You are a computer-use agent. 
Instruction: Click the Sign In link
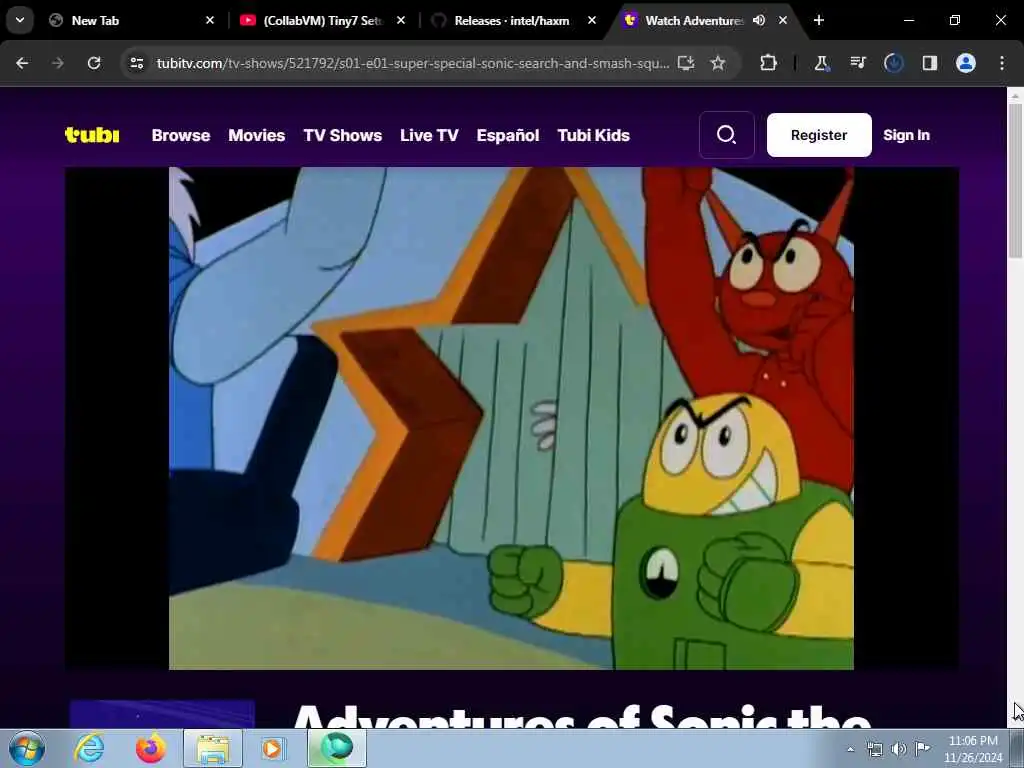tap(906, 135)
